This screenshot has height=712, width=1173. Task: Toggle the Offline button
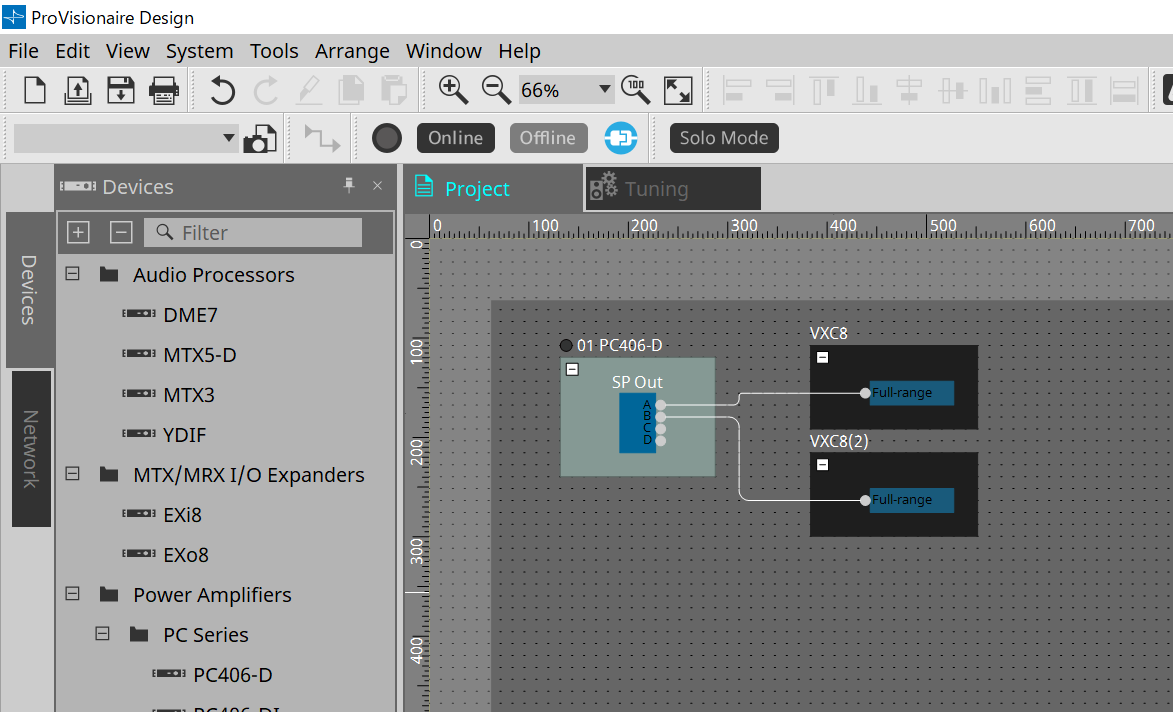tap(548, 138)
